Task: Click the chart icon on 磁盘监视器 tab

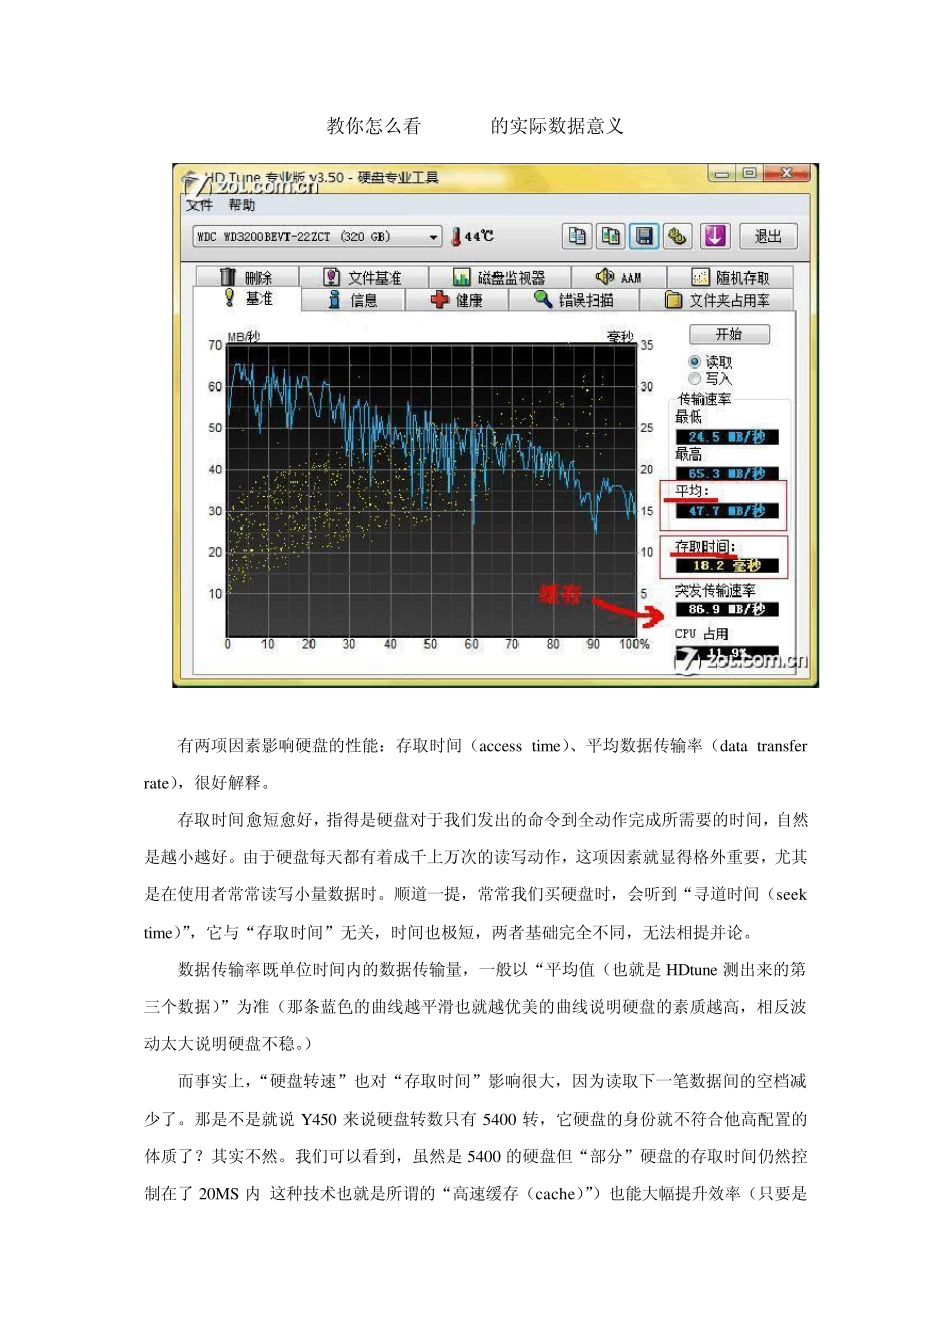Action: (462, 277)
